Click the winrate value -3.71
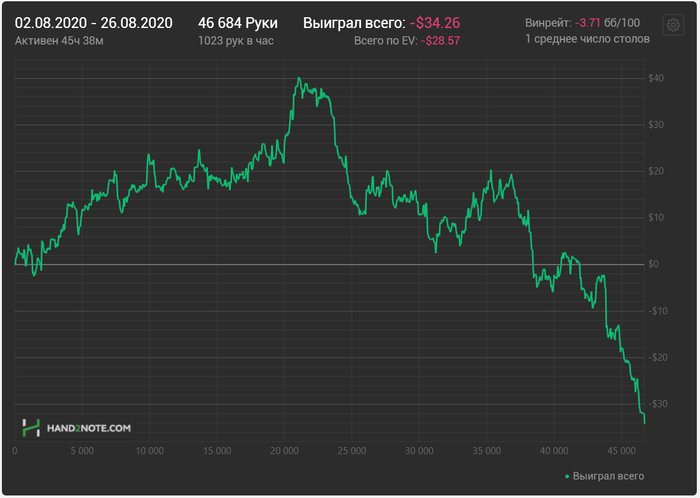The width and height of the screenshot is (700, 498). (x=588, y=23)
